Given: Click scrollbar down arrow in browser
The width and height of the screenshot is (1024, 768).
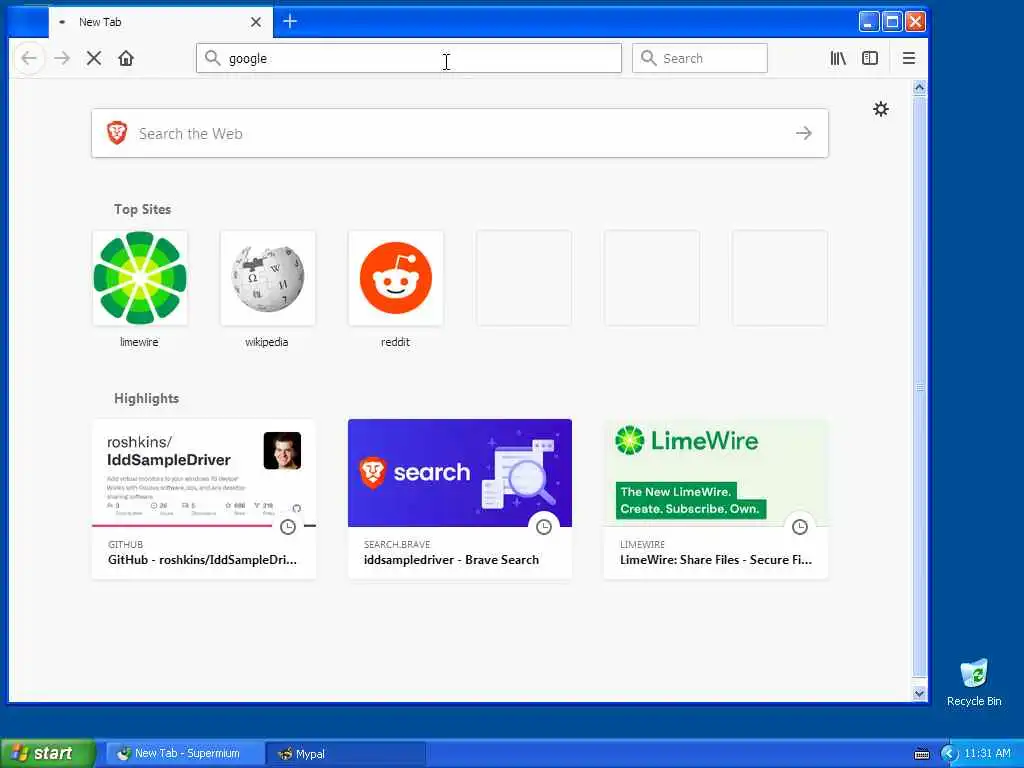Looking at the screenshot, I should pyautogui.click(x=920, y=694).
